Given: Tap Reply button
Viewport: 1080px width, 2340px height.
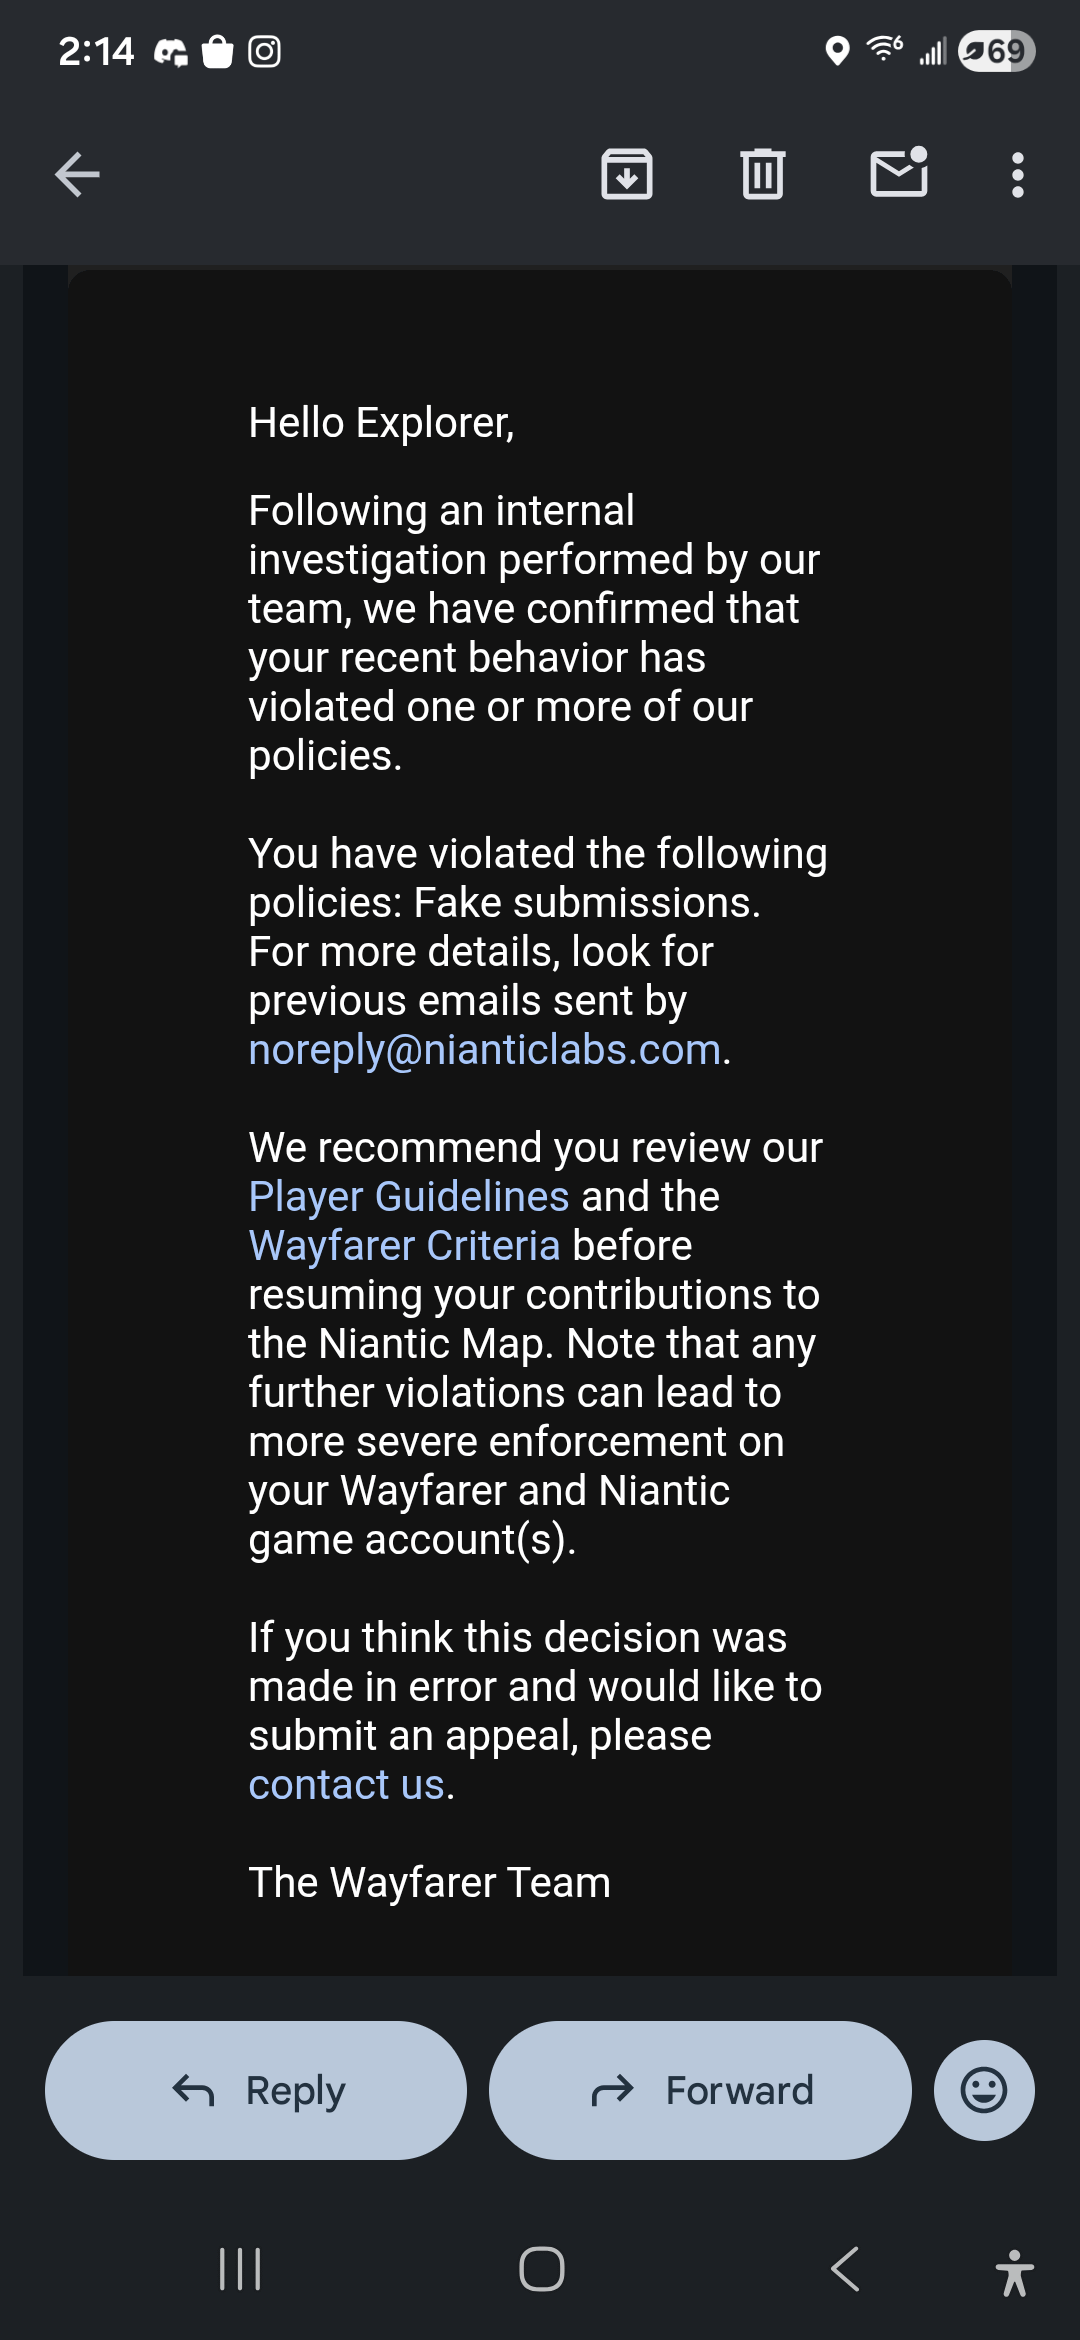Looking at the screenshot, I should pyautogui.click(x=256, y=2090).
